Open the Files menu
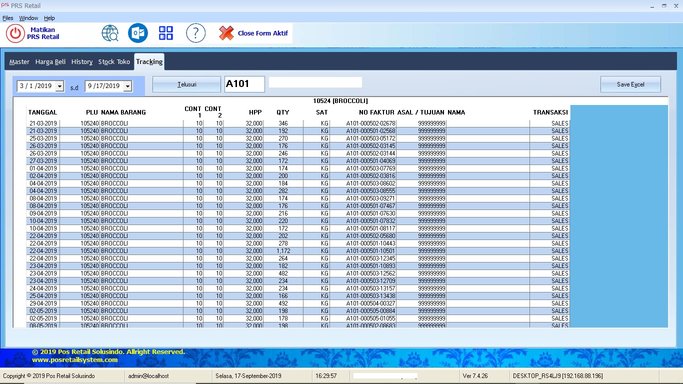Screen dimensions: 683x384 [x=8, y=18]
